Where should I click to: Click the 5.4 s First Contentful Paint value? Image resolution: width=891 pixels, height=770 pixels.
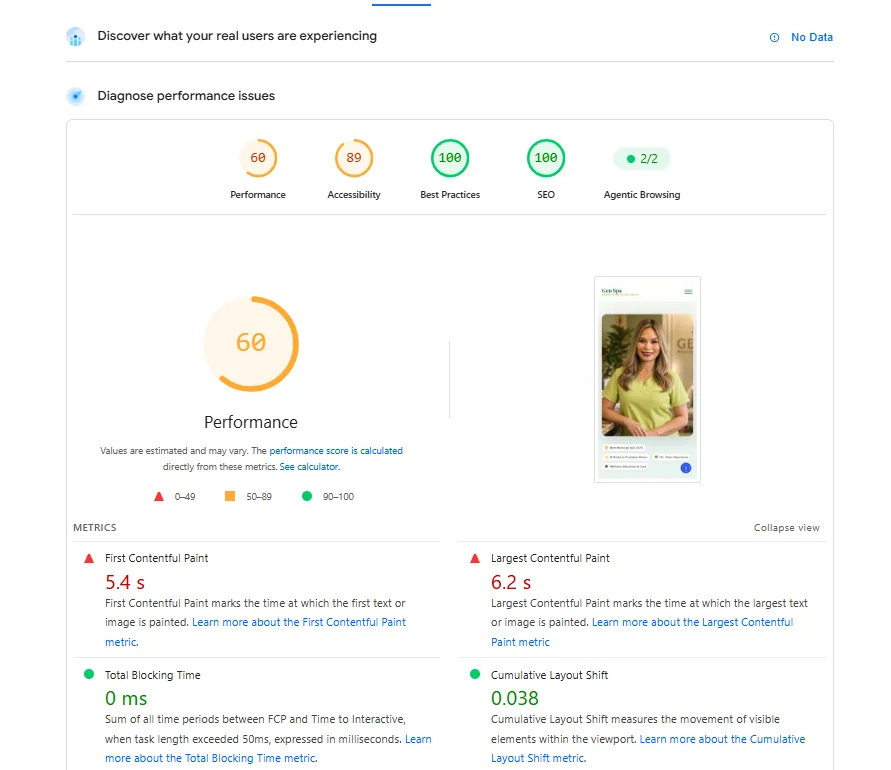click(x=125, y=582)
